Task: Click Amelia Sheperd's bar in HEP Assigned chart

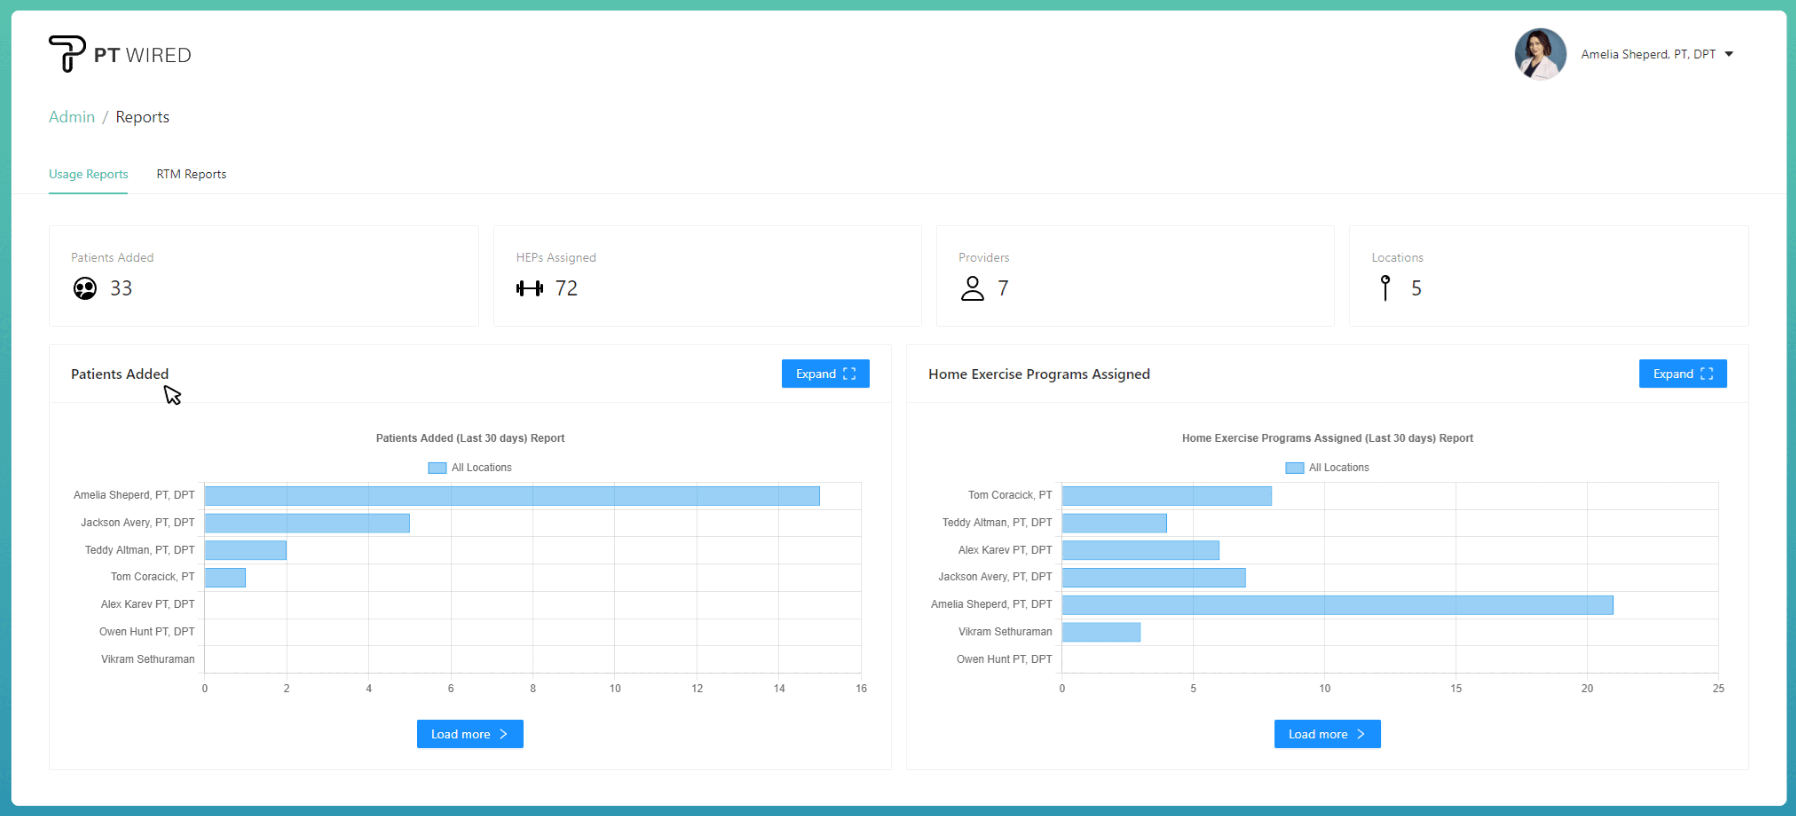Action: [x=1337, y=605]
